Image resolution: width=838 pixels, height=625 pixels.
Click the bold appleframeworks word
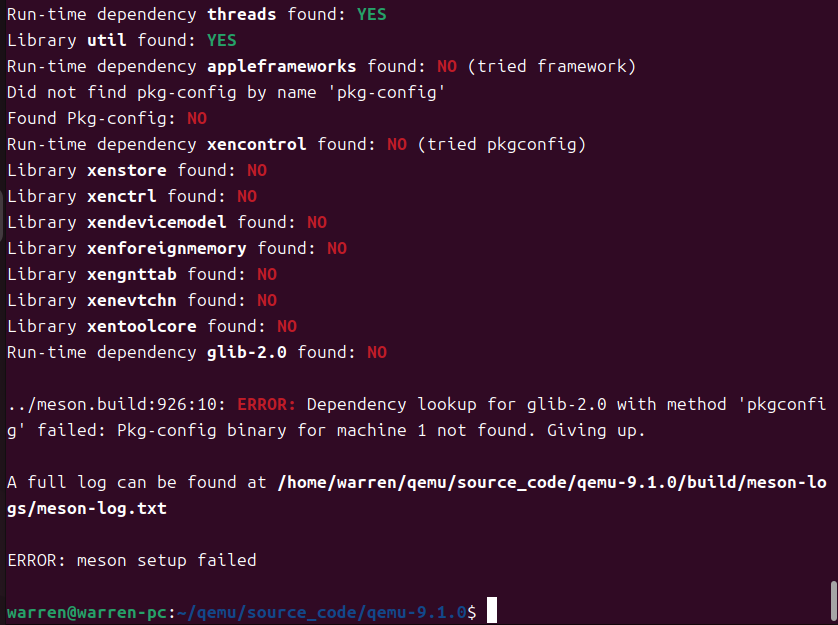tap(282, 66)
